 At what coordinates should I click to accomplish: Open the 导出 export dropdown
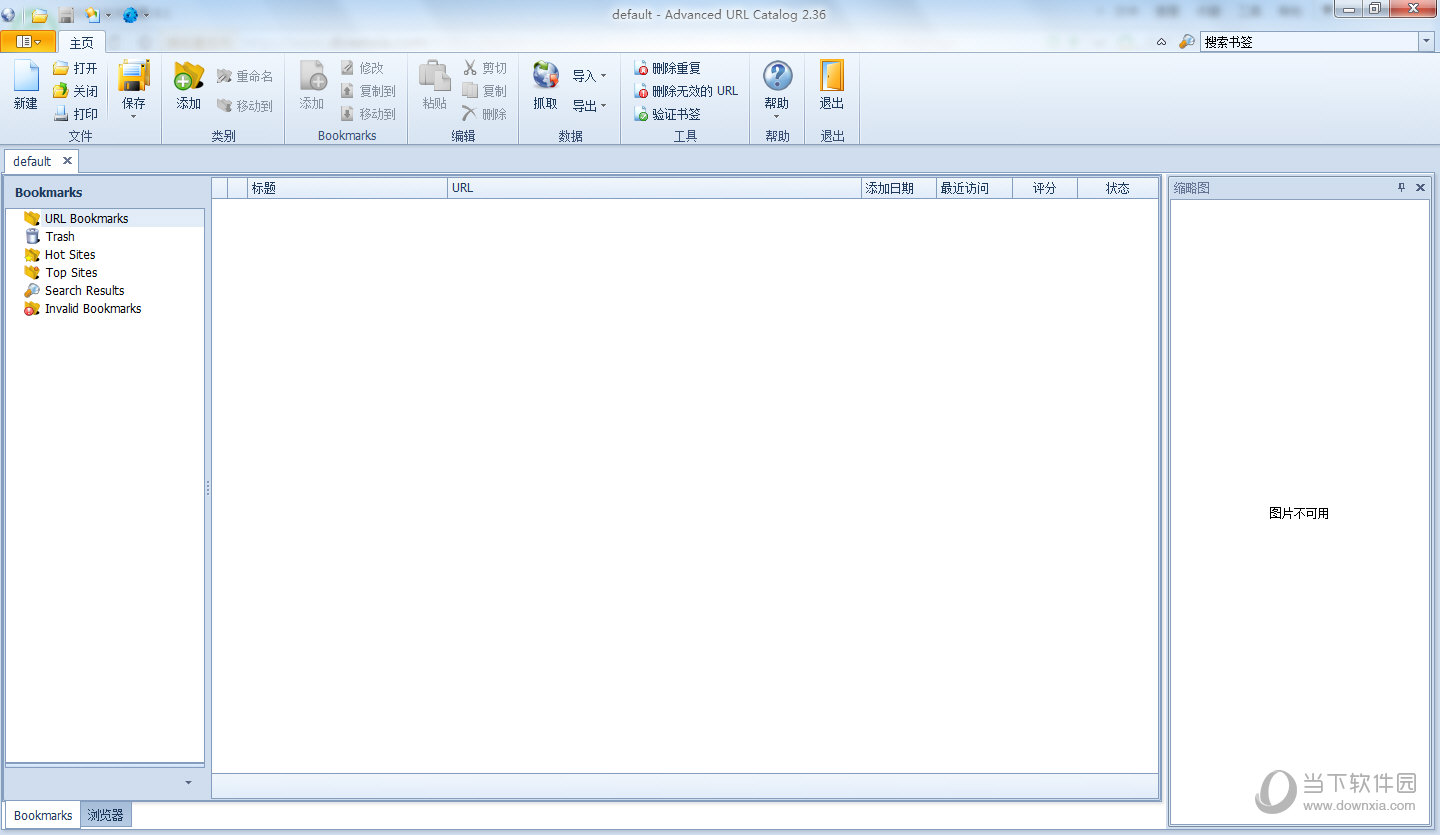[589, 106]
